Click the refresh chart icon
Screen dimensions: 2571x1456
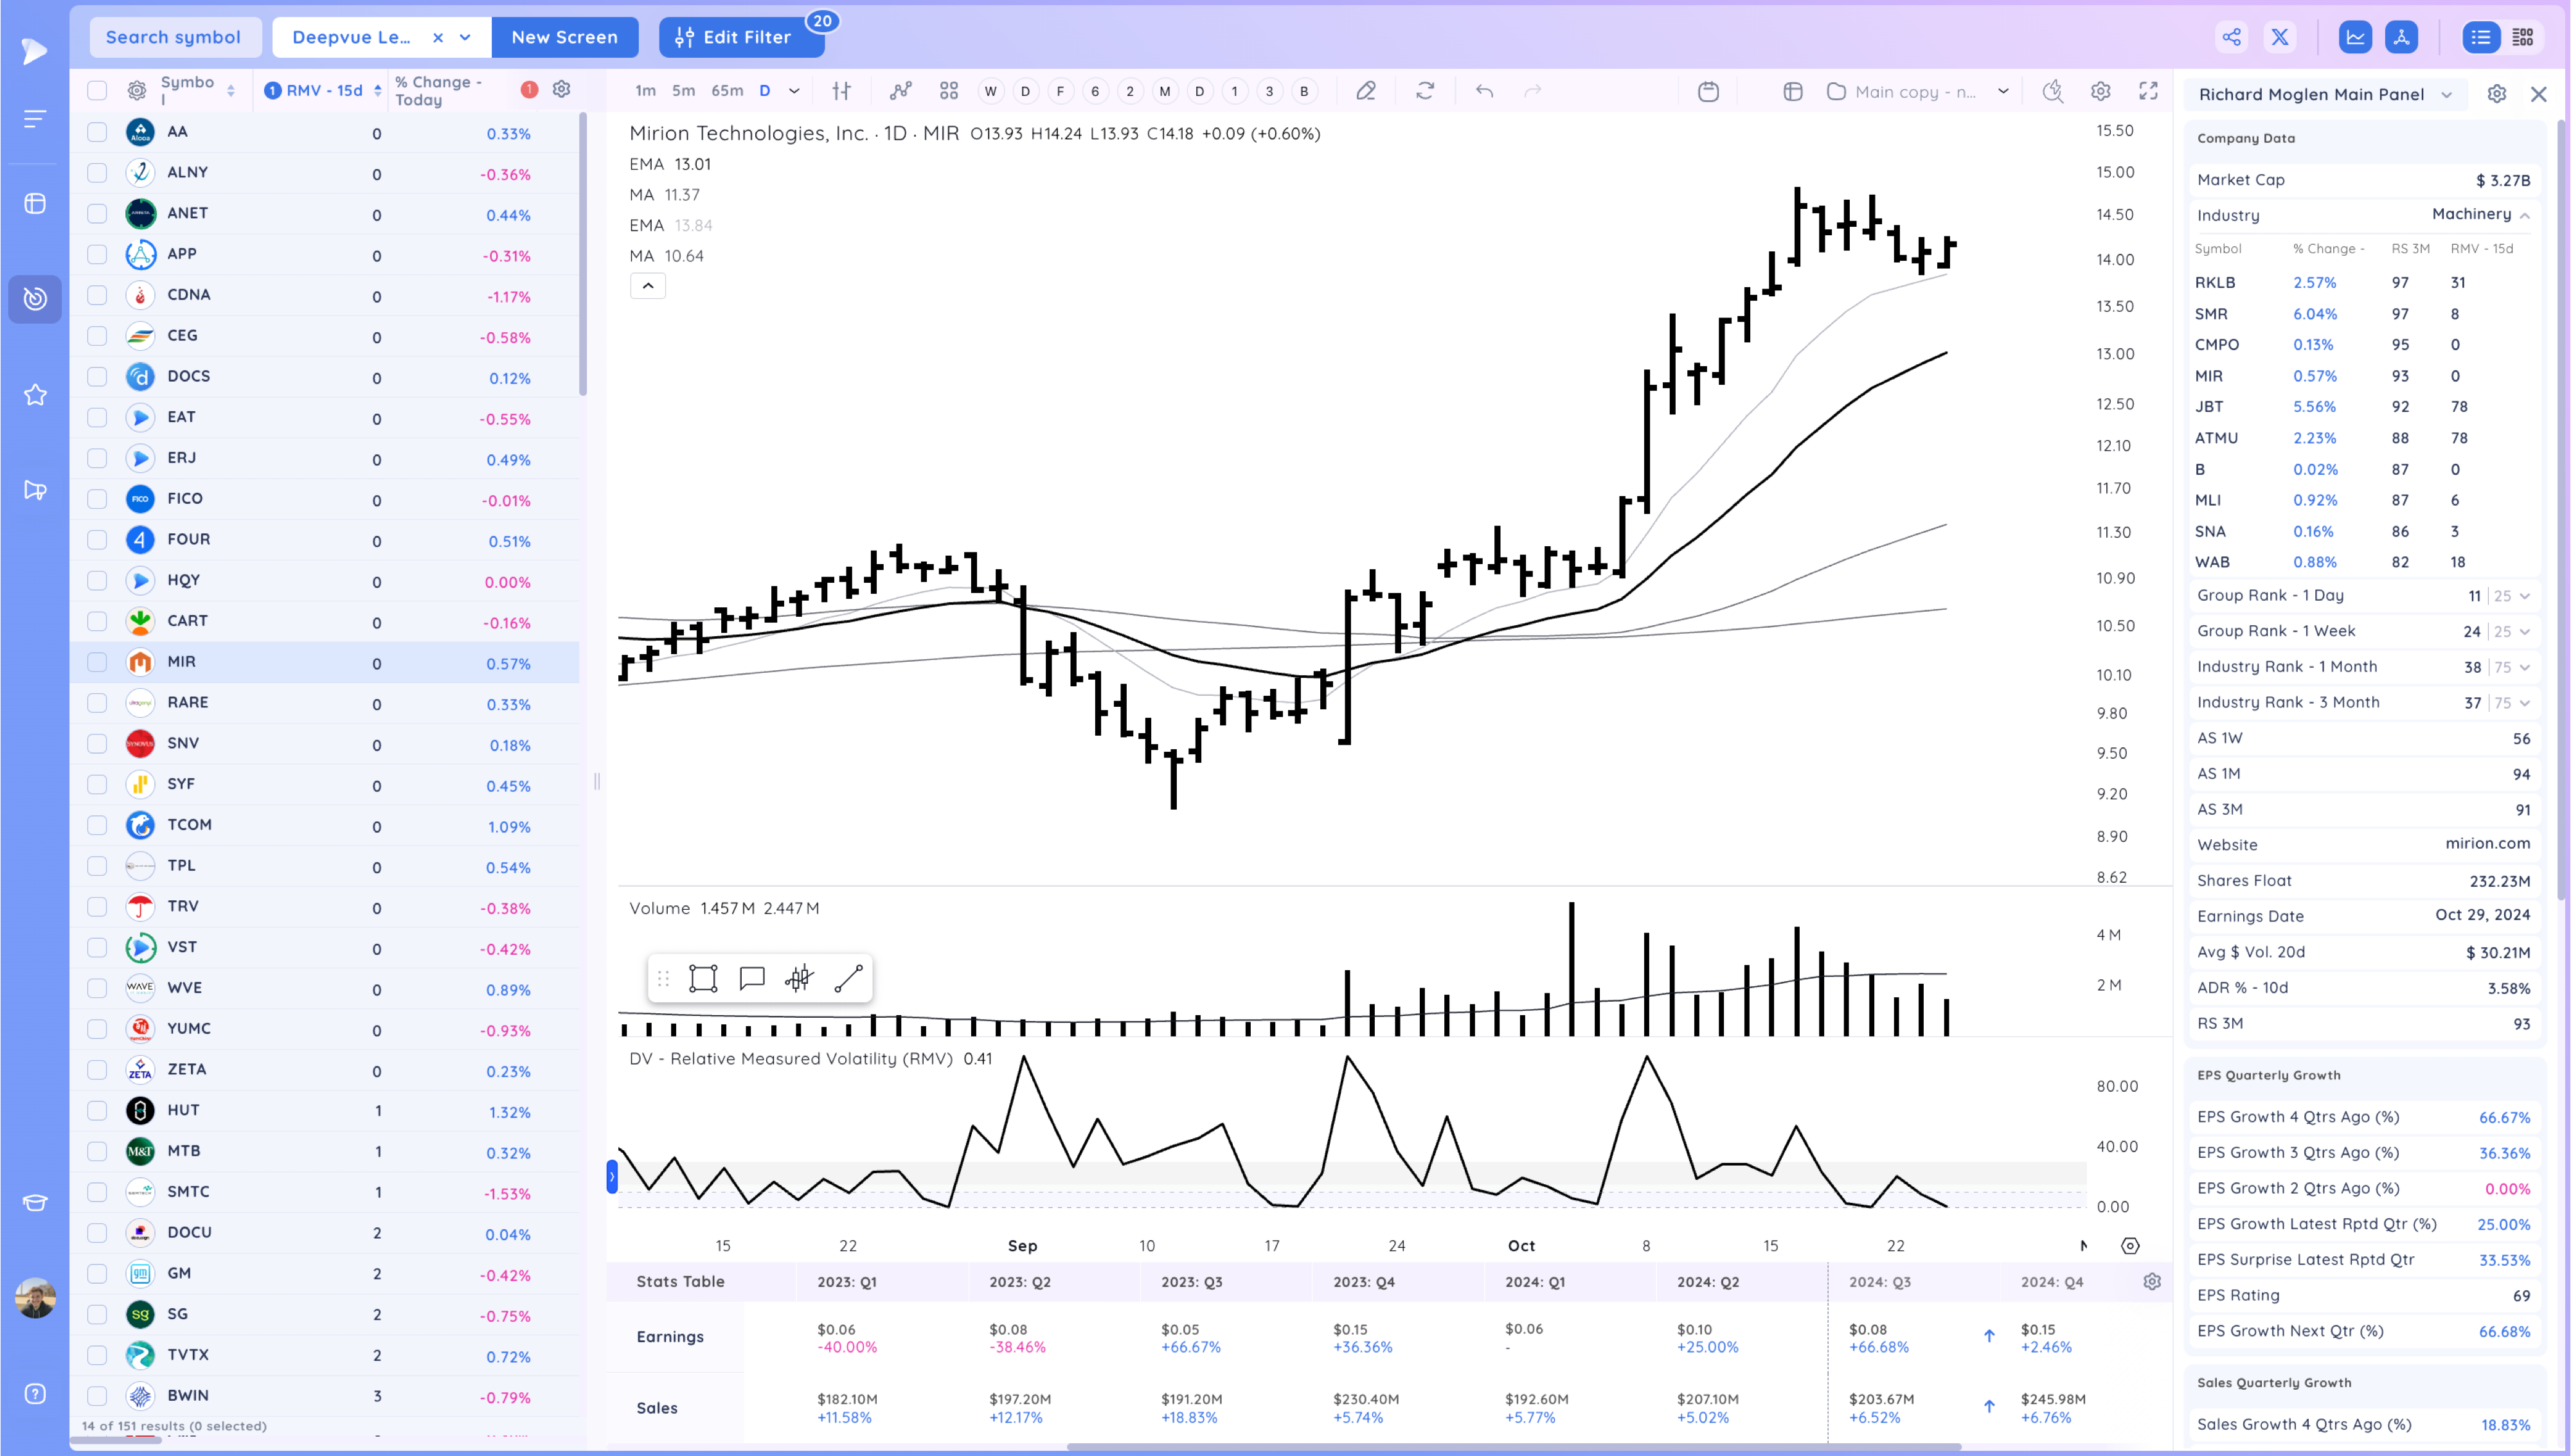1425,91
